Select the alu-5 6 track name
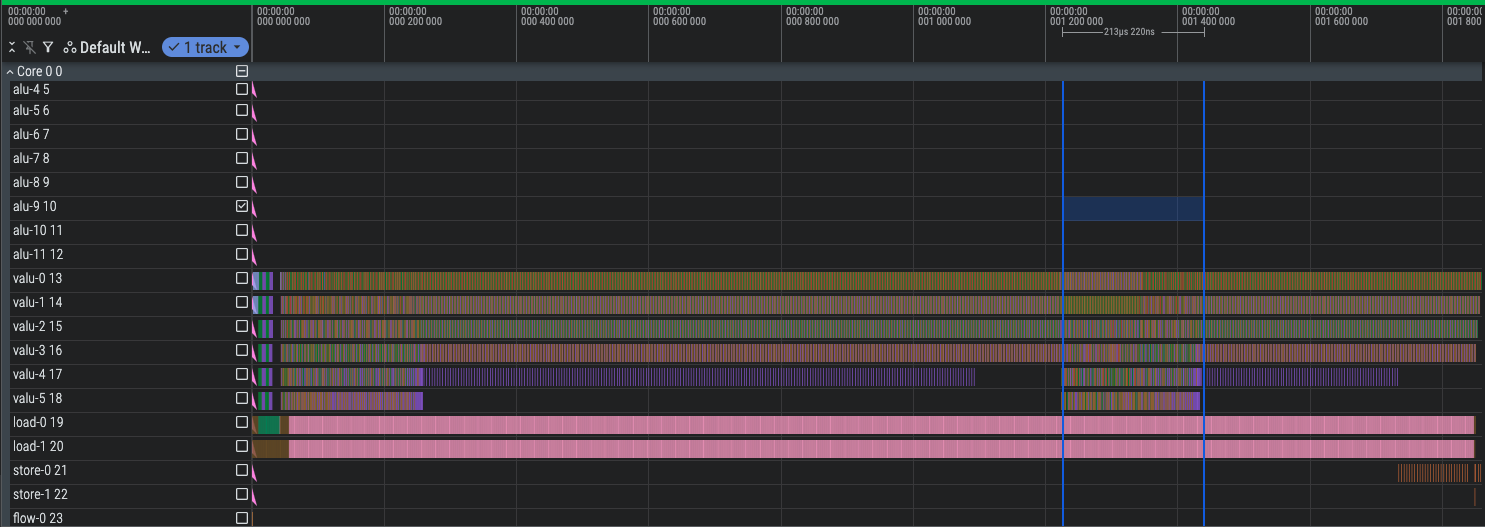This screenshot has width=1485, height=527. 31,110
